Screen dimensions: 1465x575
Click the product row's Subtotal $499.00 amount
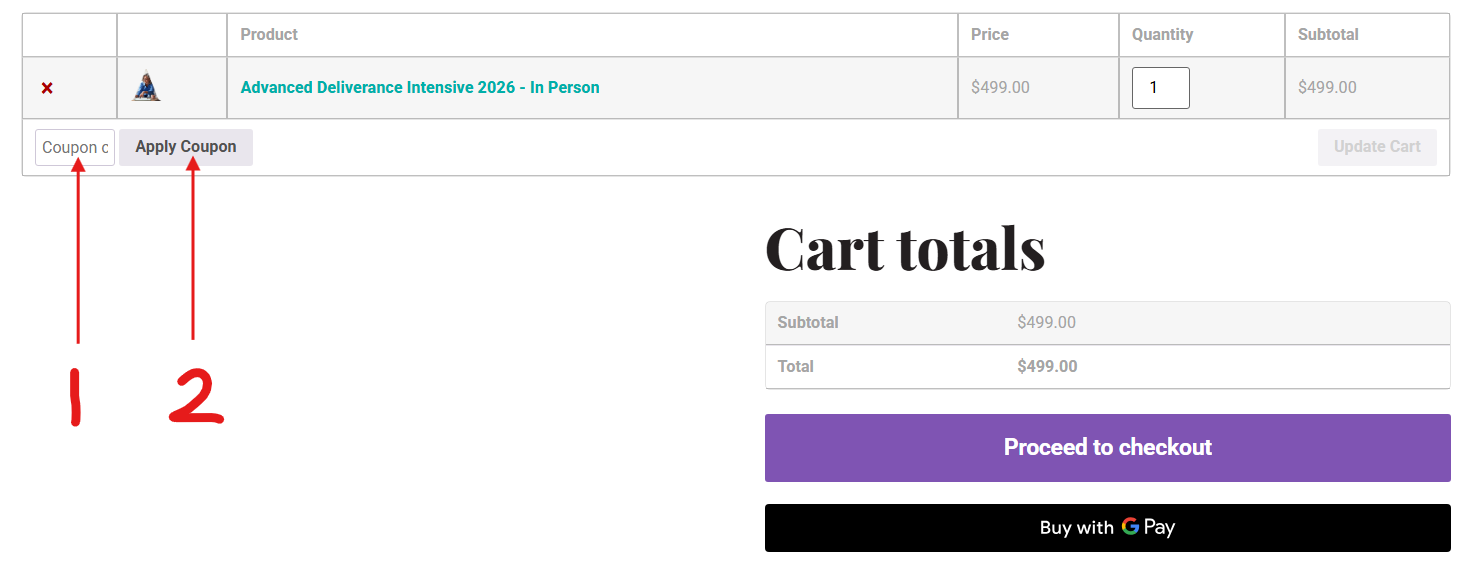pos(1327,87)
